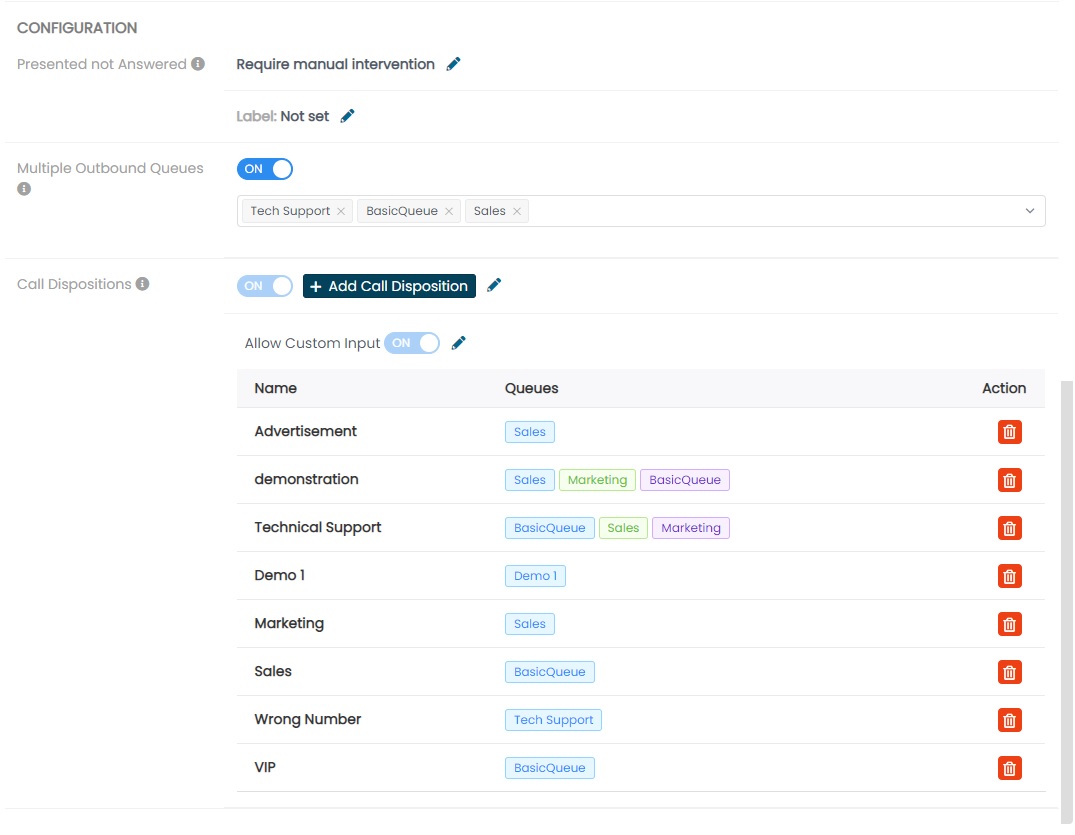Delete the Wrong Number disposition
1075x835 pixels.
click(1009, 720)
